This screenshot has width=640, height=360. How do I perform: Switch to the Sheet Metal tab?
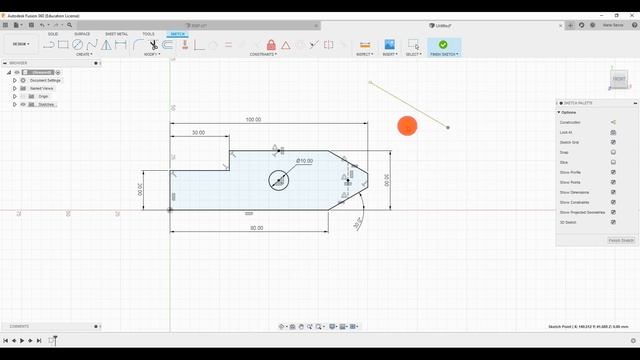pos(116,34)
